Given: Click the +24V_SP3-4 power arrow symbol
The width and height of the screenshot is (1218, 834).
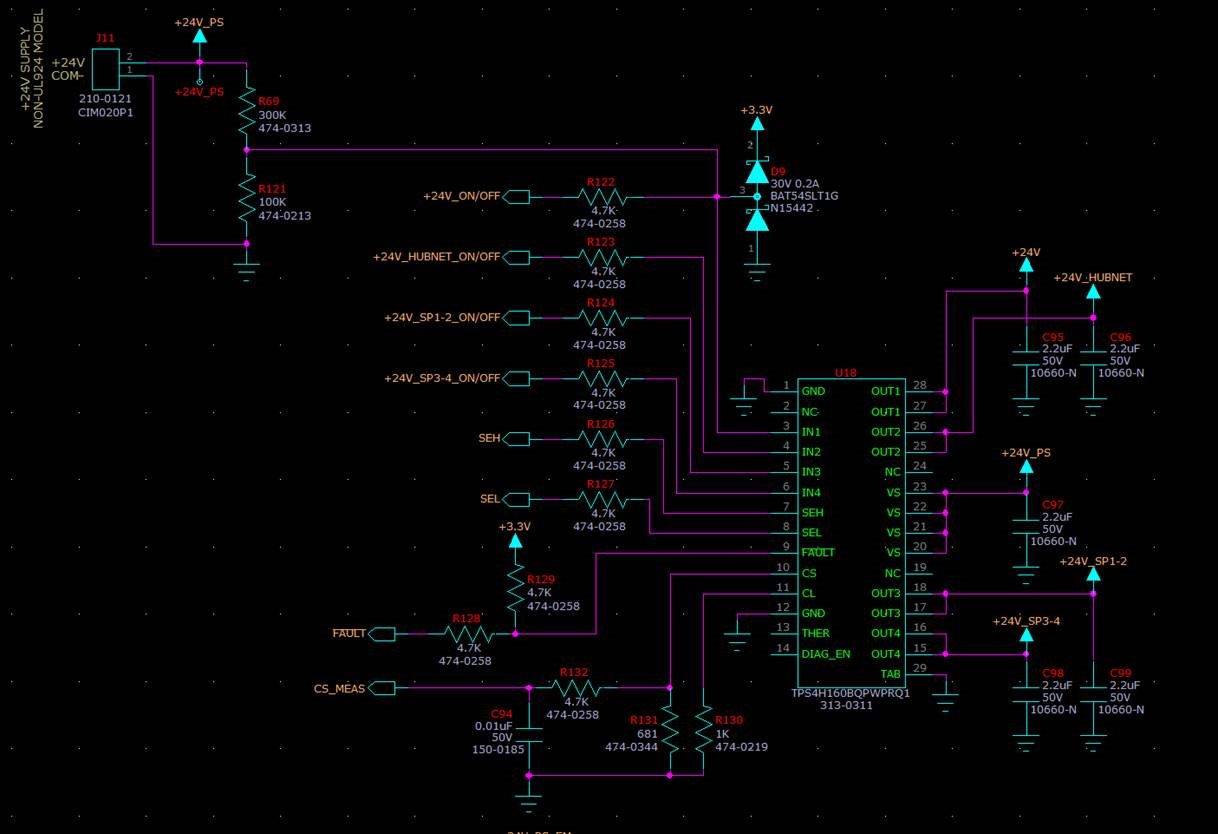Looking at the screenshot, I should click(x=1025, y=635).
